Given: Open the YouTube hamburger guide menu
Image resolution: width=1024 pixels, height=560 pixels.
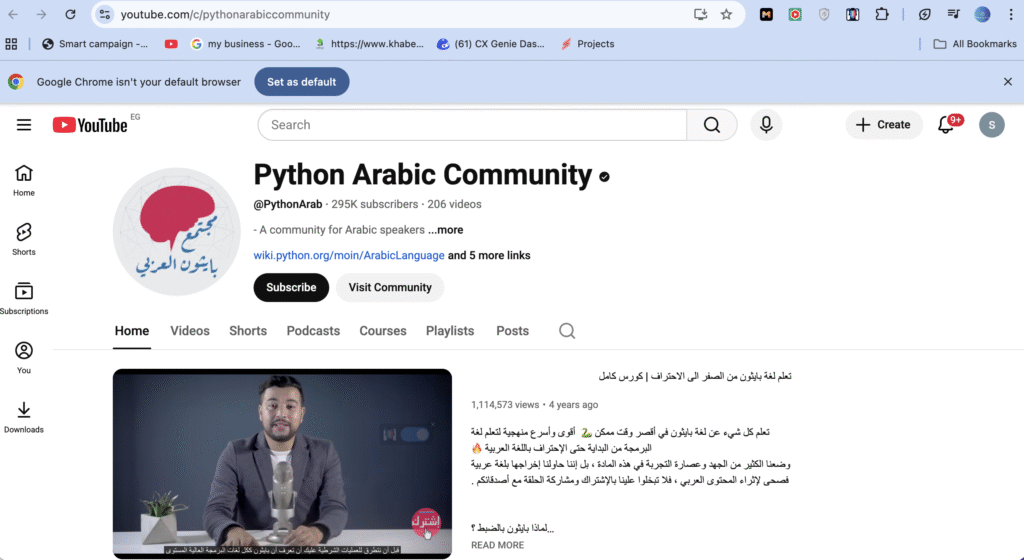Looking at the screenshot, I should click(x=24, y=125).
